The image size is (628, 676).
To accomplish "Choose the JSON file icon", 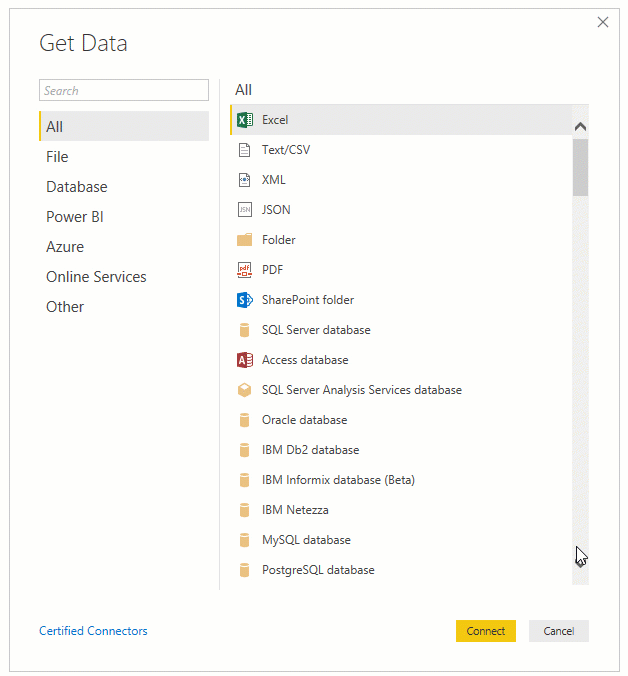I will pos(244,210).
